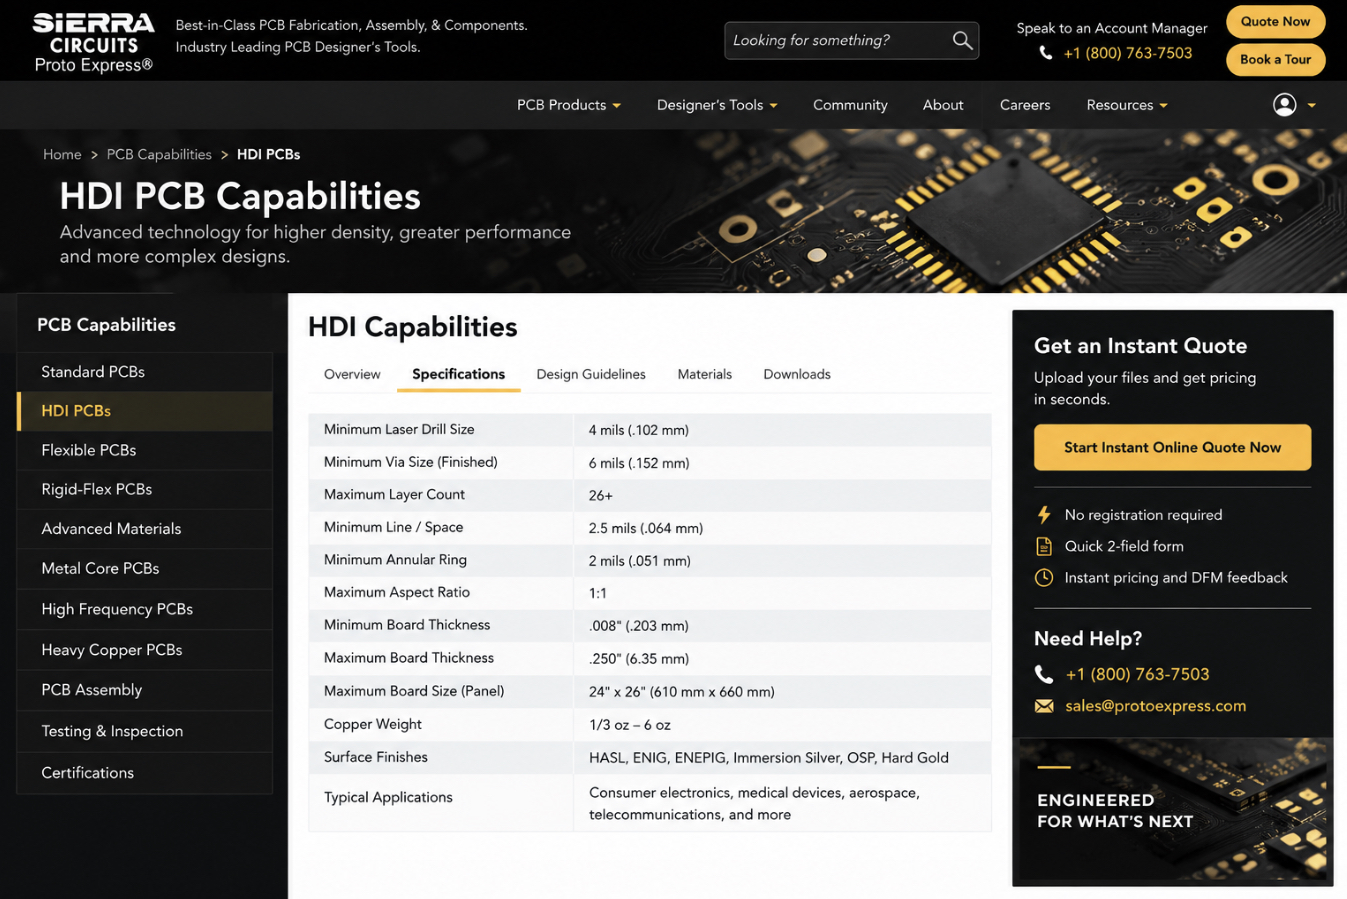Click the Maximum Layer Count value 26+
The image size is (1347, 899).
[x=601, y=495]
